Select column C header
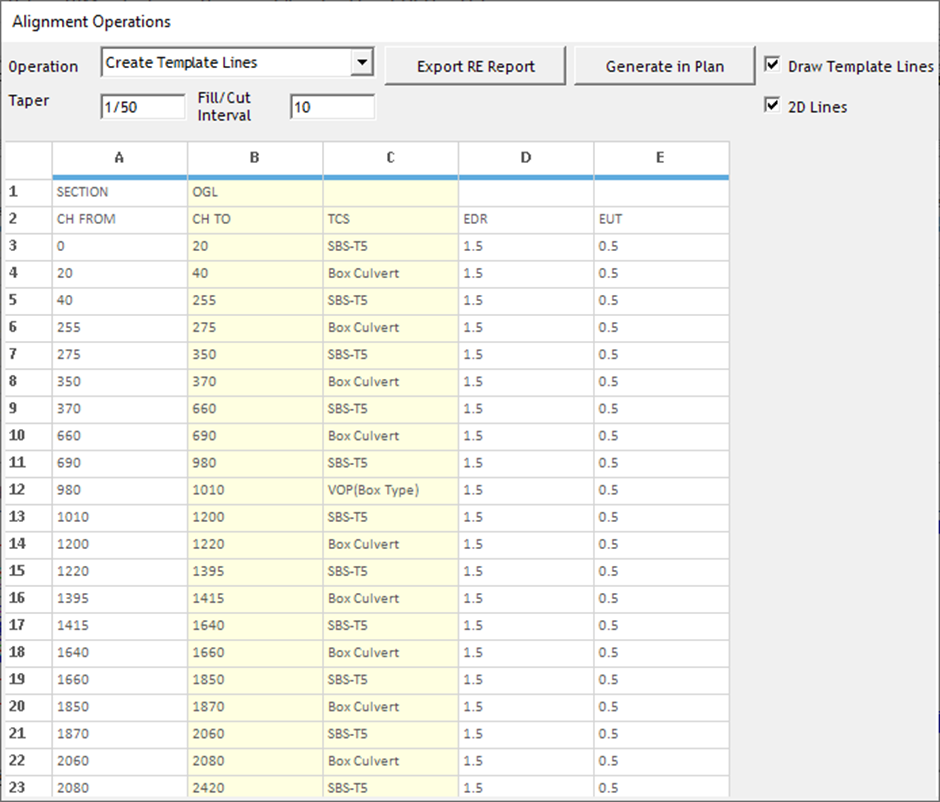The width and height of the screenshot is (940, 802). [x=391, y=158]
